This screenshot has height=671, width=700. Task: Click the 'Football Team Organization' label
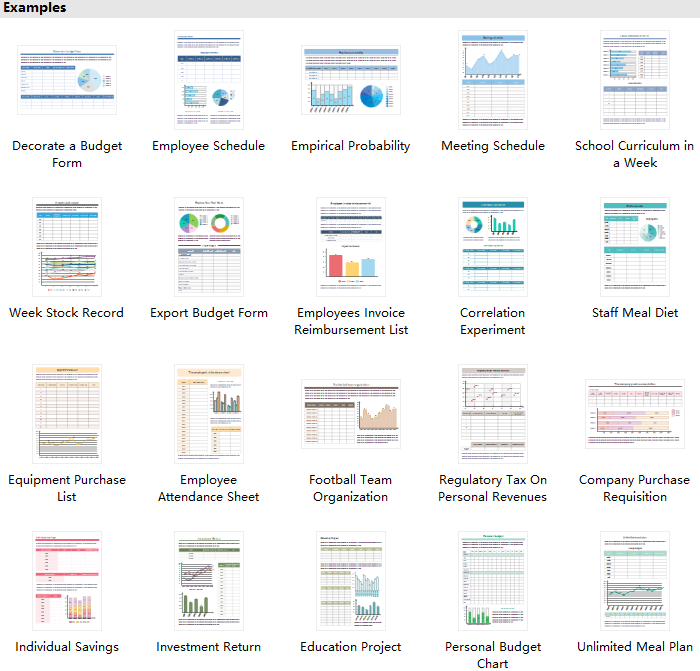coord(350,488)
